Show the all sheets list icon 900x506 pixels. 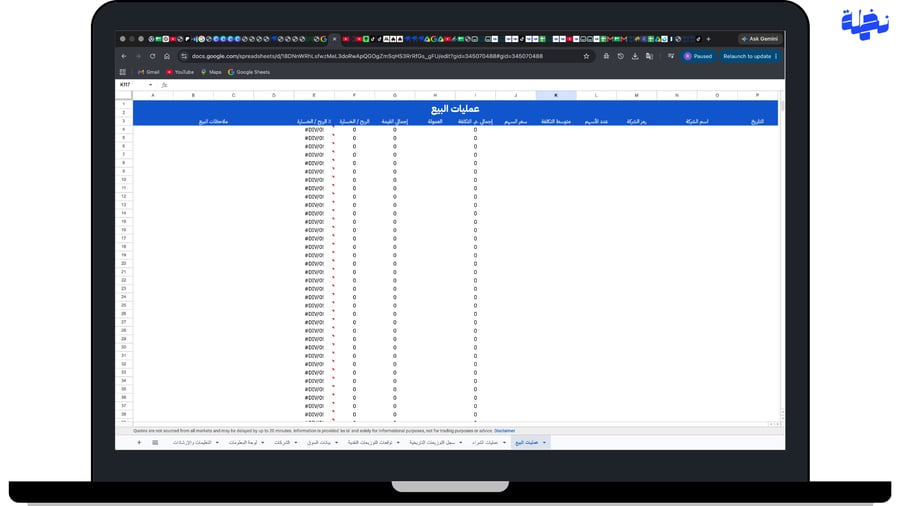click(155, 442)
